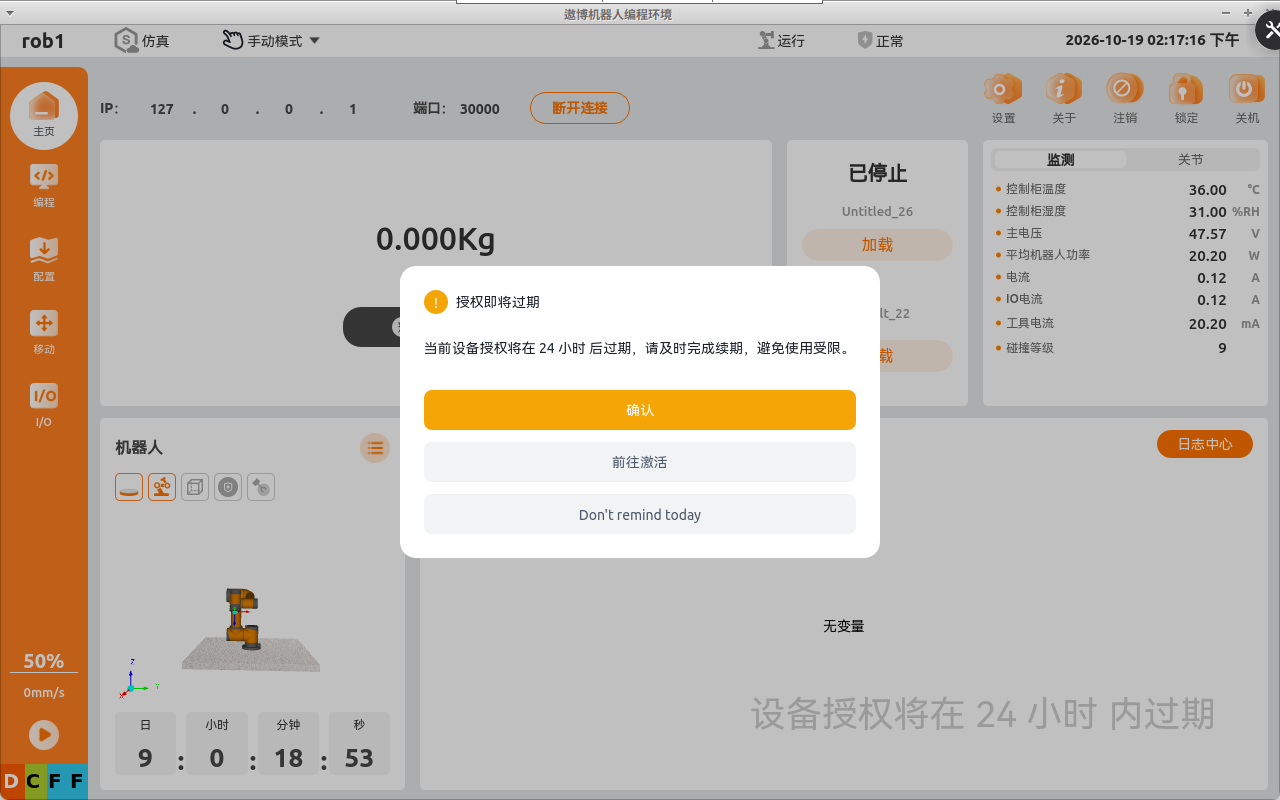1280x800 pixels.
Task: Expand the 手动模式 mode dropdown
Action: [x=271, y=41]
